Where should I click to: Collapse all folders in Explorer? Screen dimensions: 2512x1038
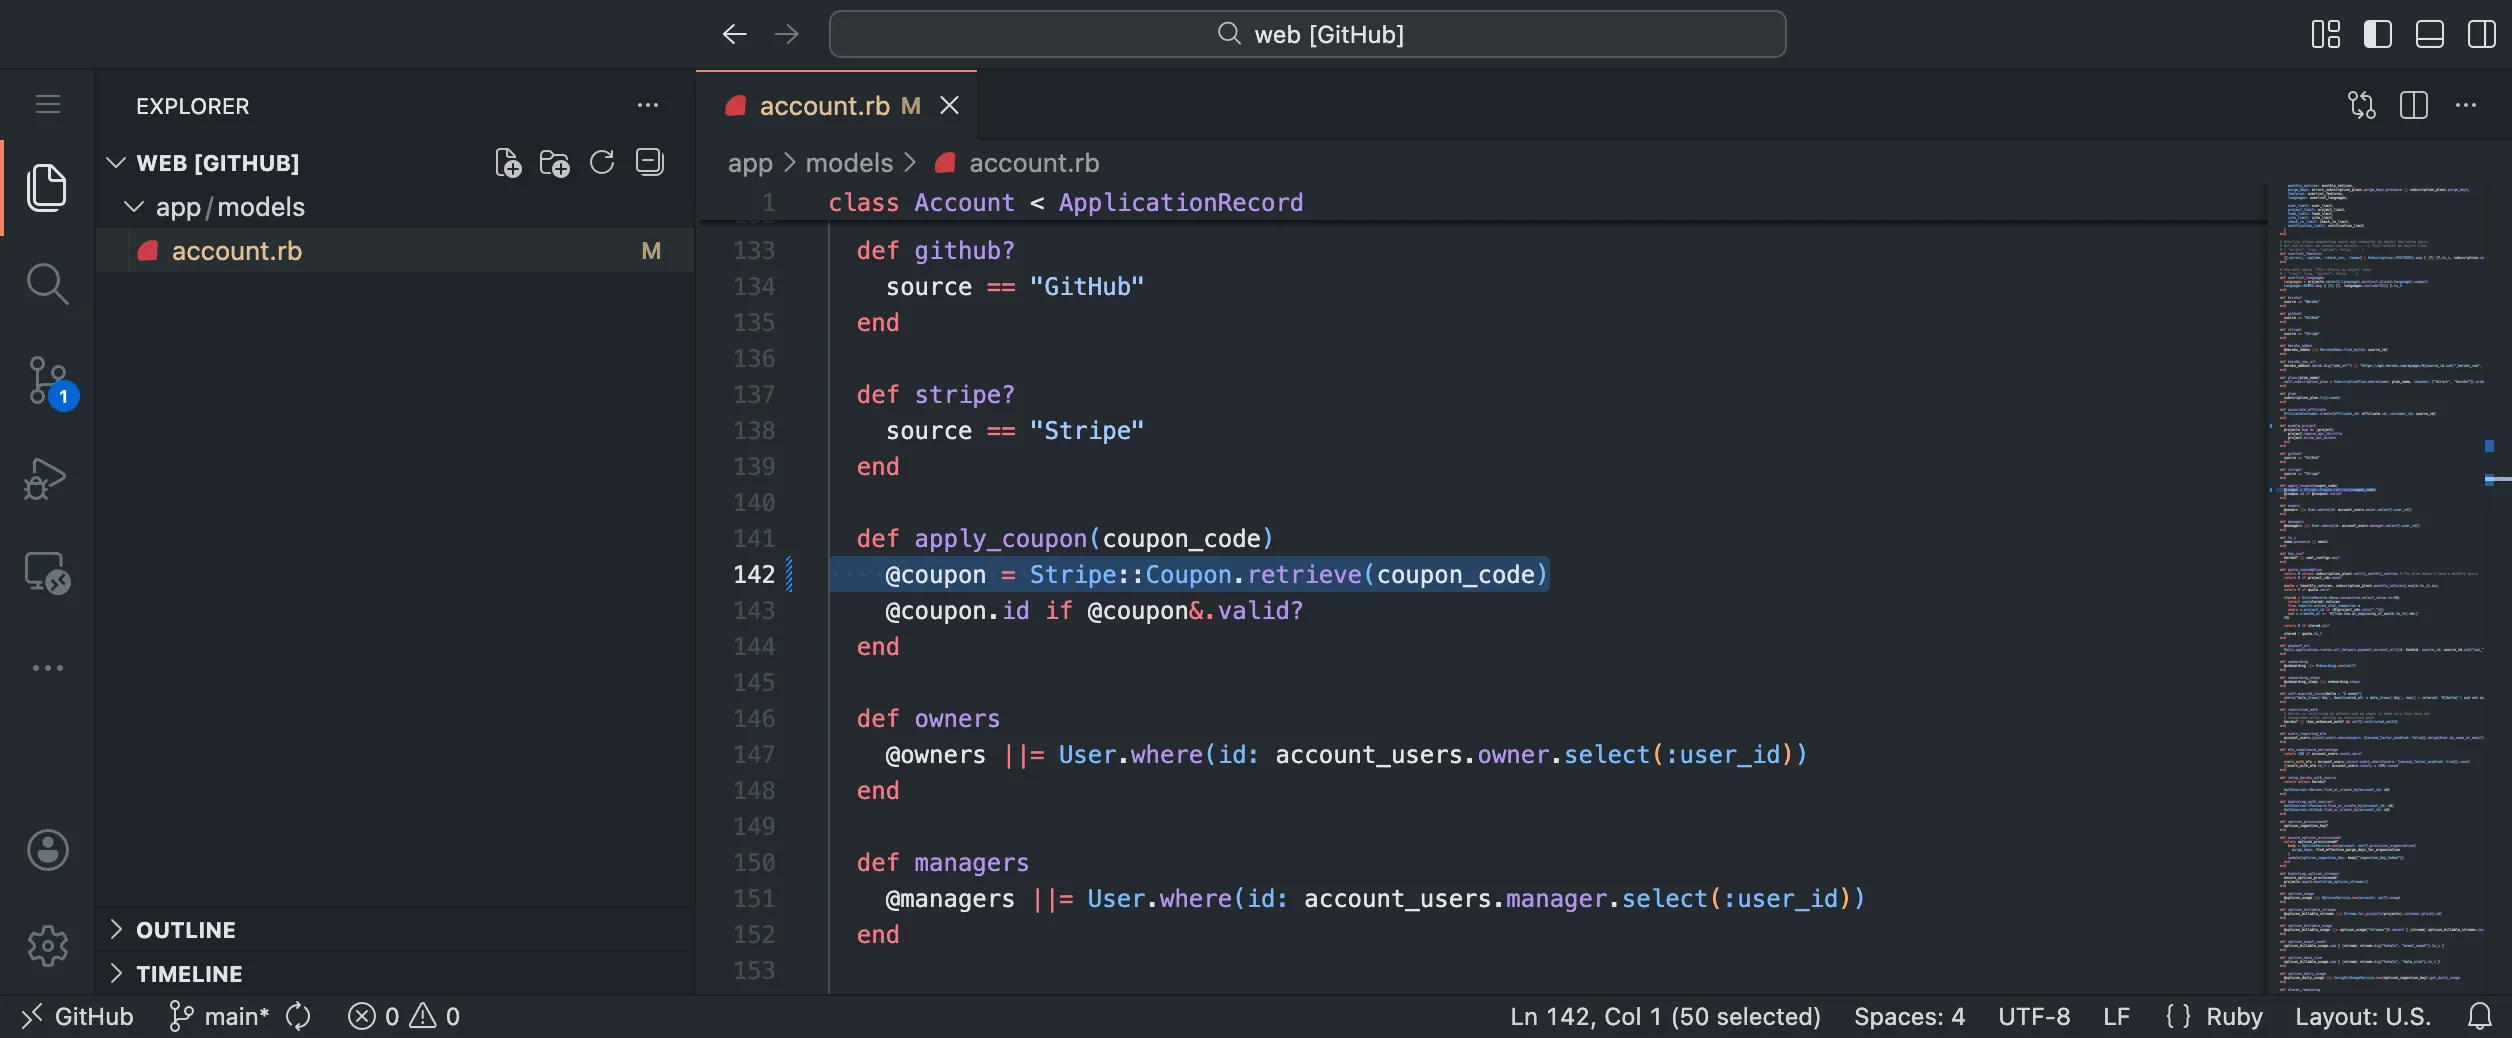click(x=649, y=162)
